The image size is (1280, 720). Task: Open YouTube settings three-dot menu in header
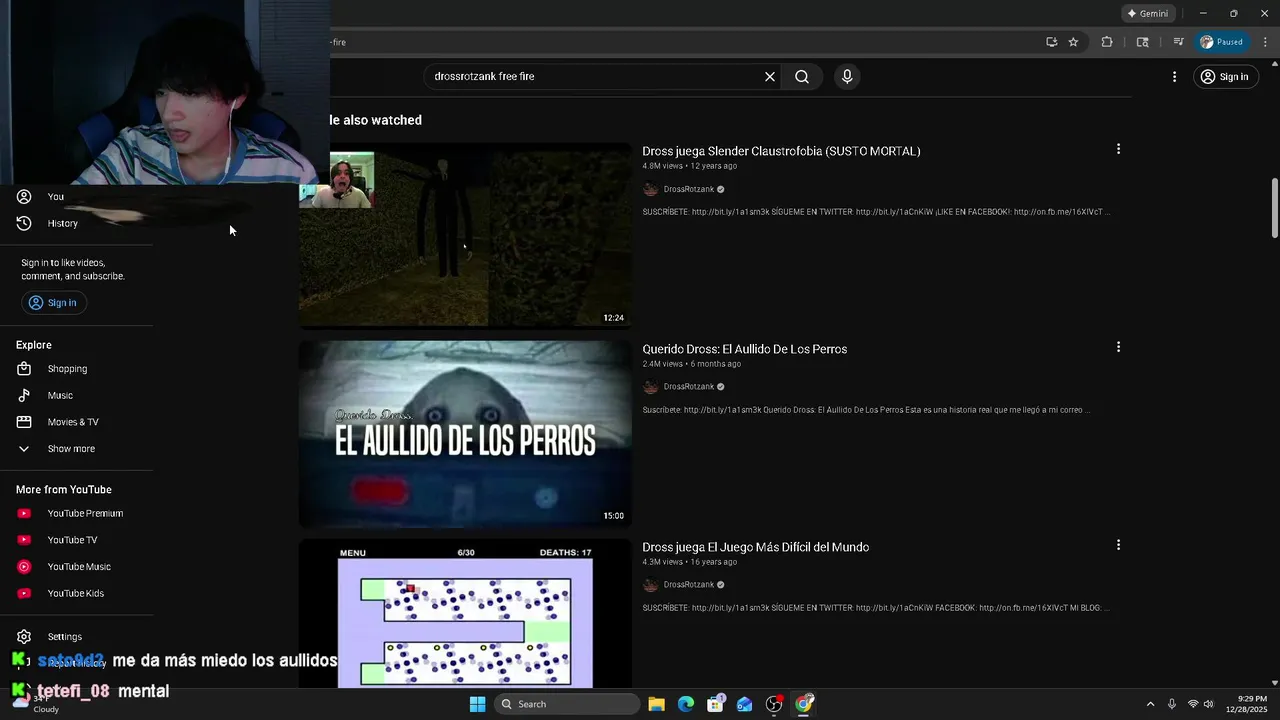tap(1174, 77)
